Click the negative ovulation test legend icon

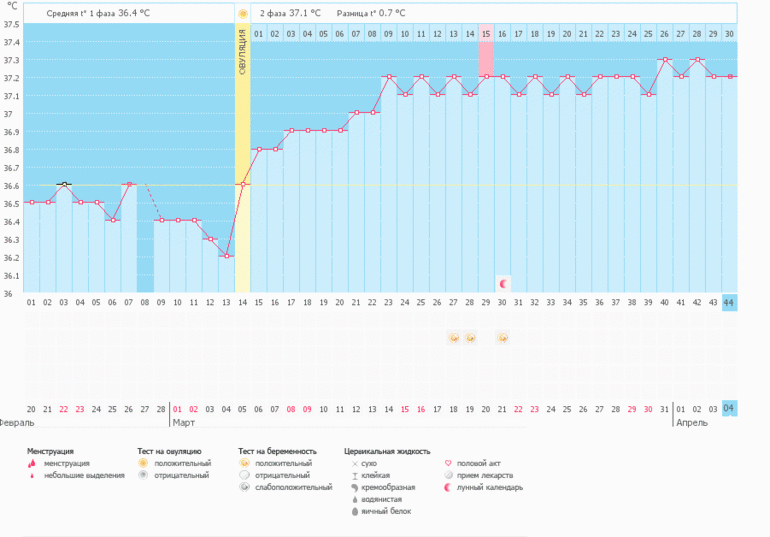[x=143, y=475]
